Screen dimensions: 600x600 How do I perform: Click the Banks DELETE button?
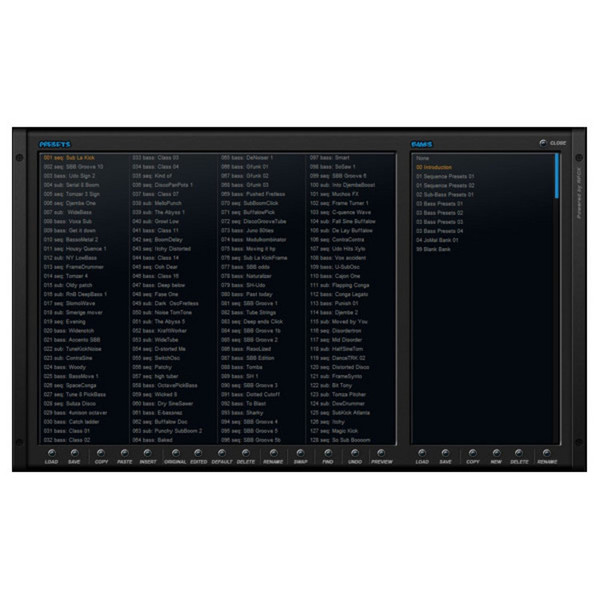519,453
